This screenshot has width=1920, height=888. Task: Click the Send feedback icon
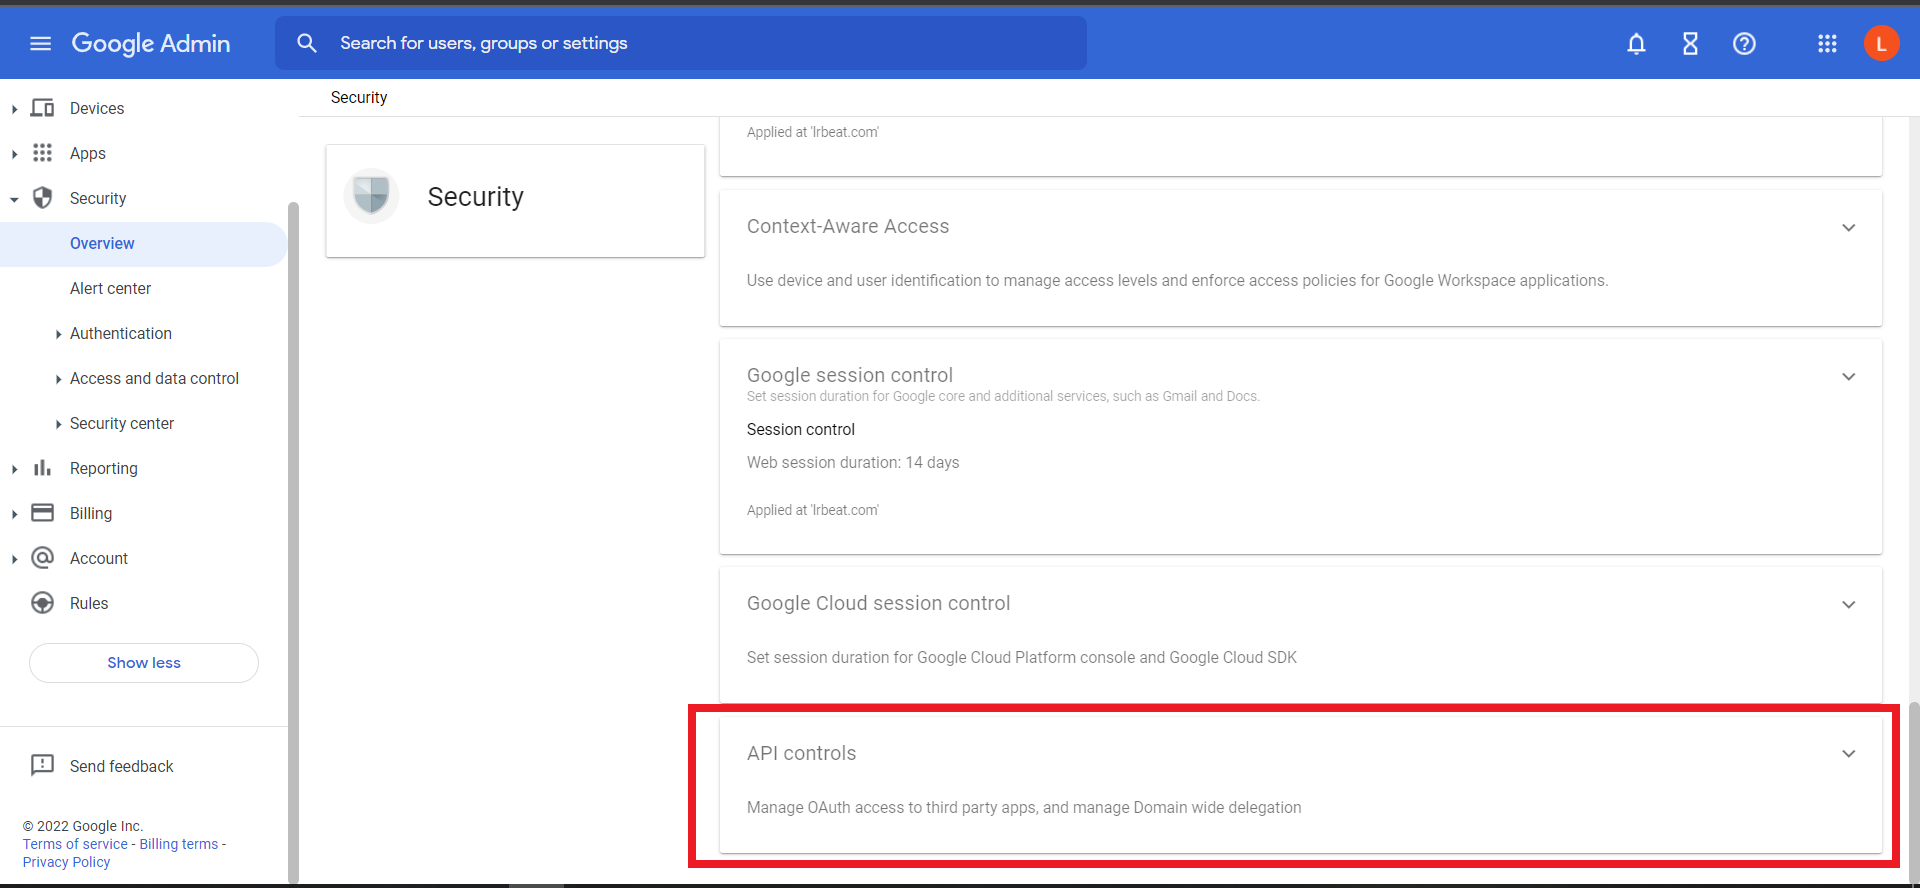coord(42,766)
